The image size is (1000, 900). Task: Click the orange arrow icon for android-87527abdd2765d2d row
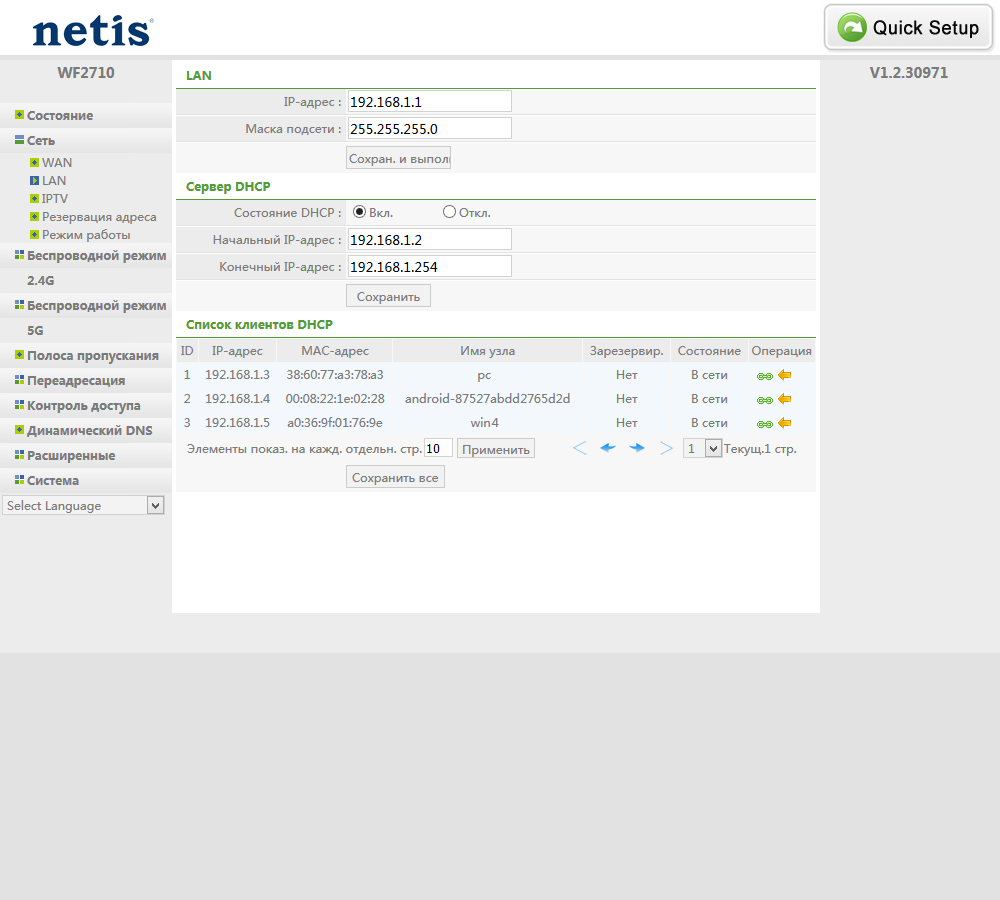(784, 399)
